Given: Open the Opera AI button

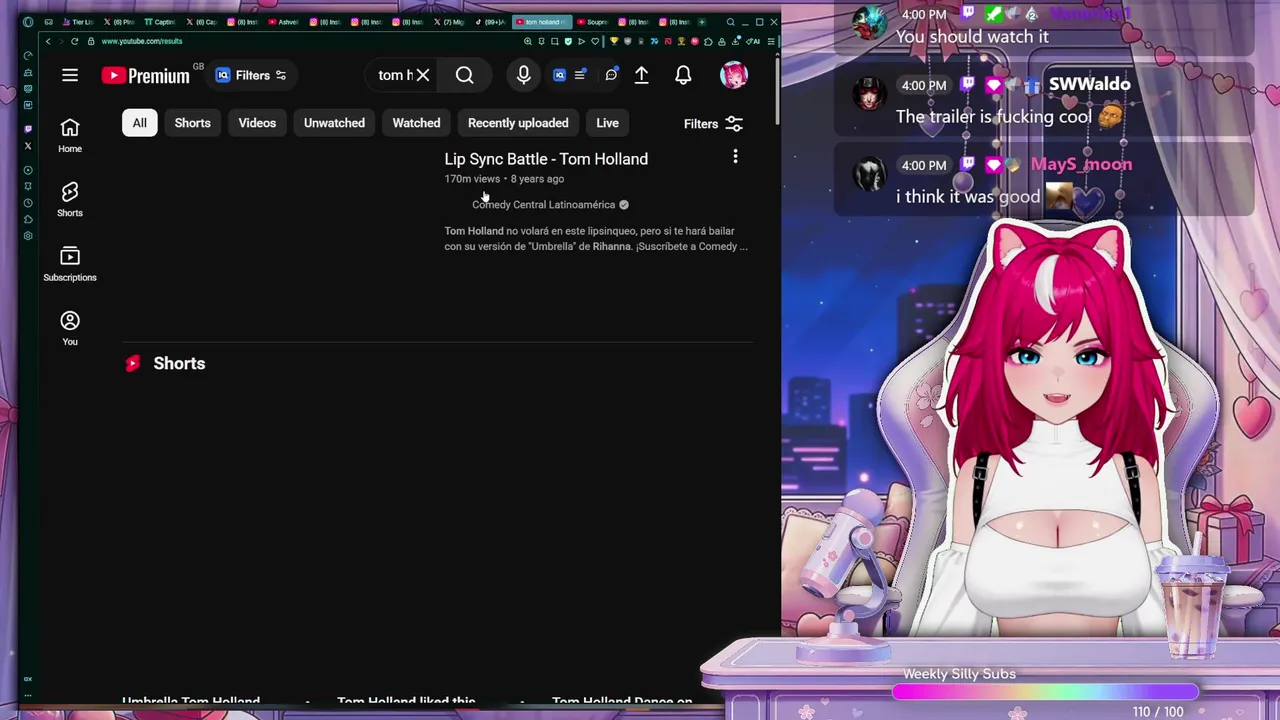Looking at the screenshot, I should pyautogui.click(x=753, y=41).
